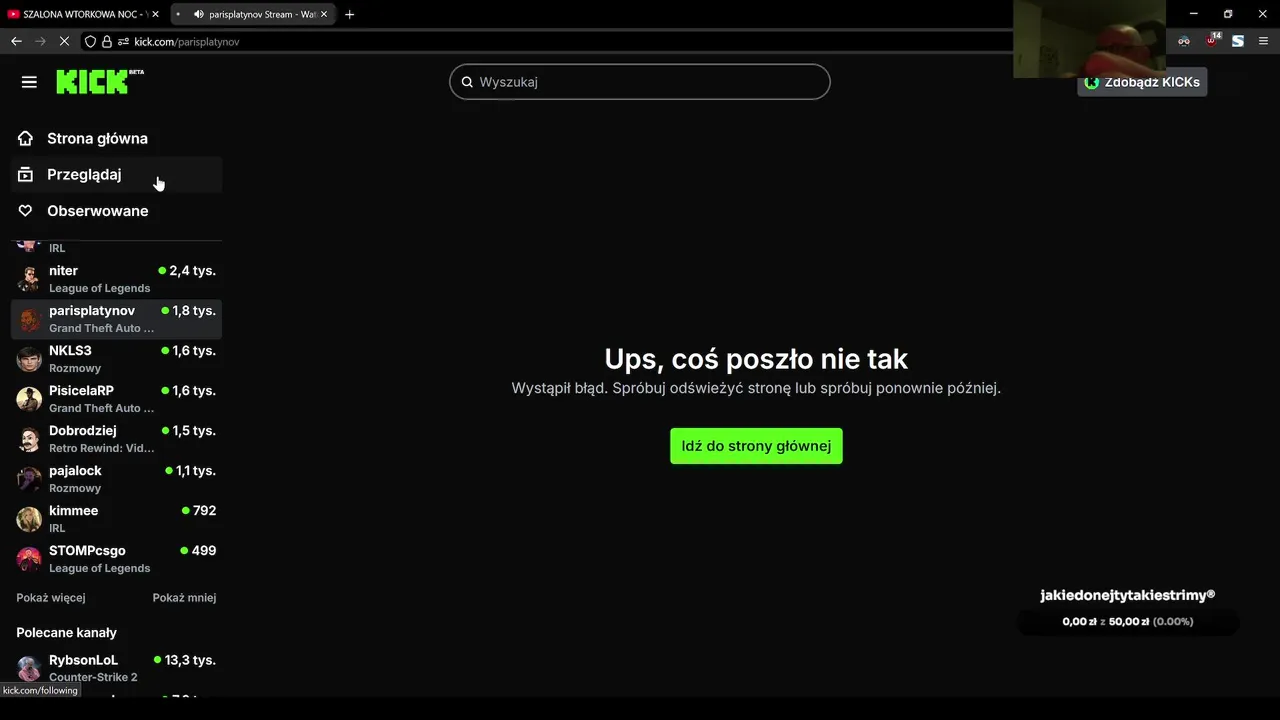Click the Counter-Strike 2 label under RybsonLoL

[93, 677]
